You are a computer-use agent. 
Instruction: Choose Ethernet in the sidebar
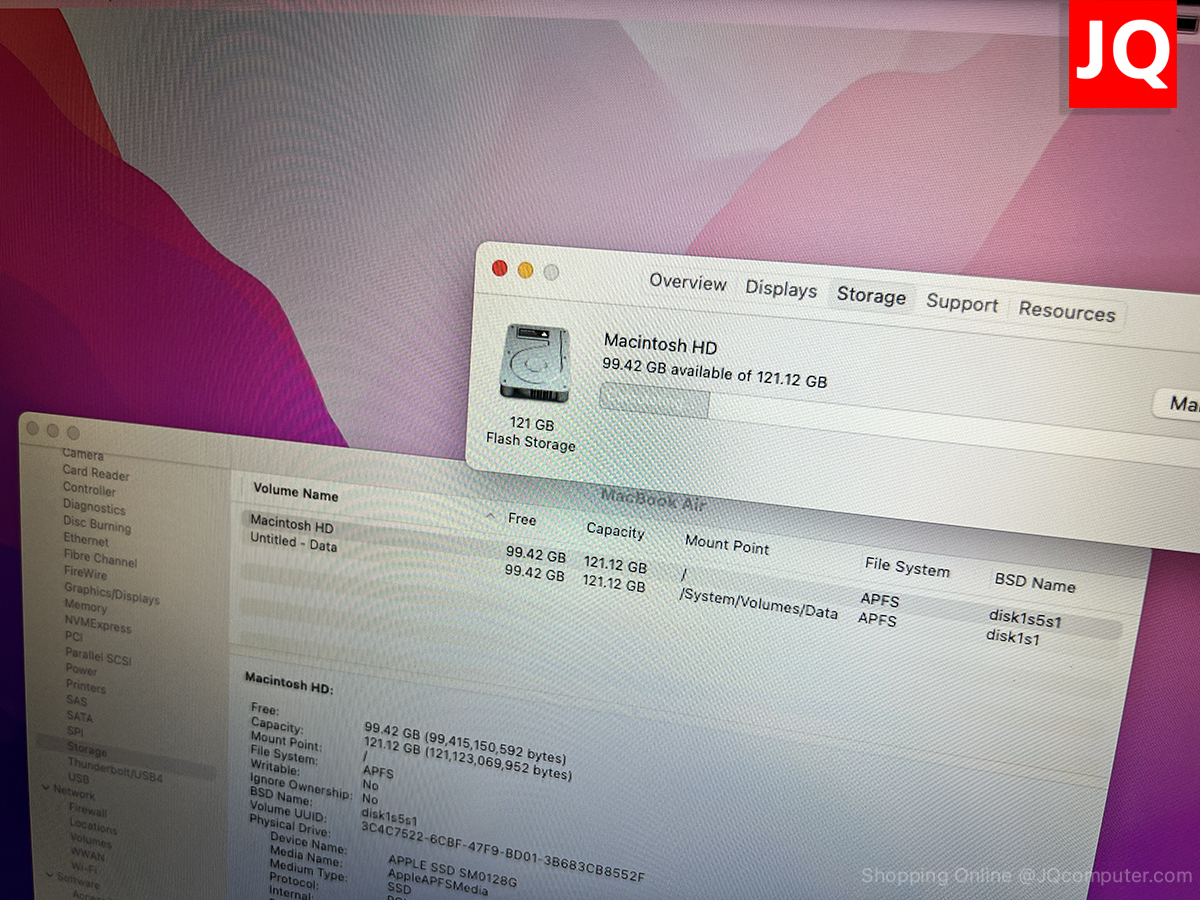[x=86, y=540]
